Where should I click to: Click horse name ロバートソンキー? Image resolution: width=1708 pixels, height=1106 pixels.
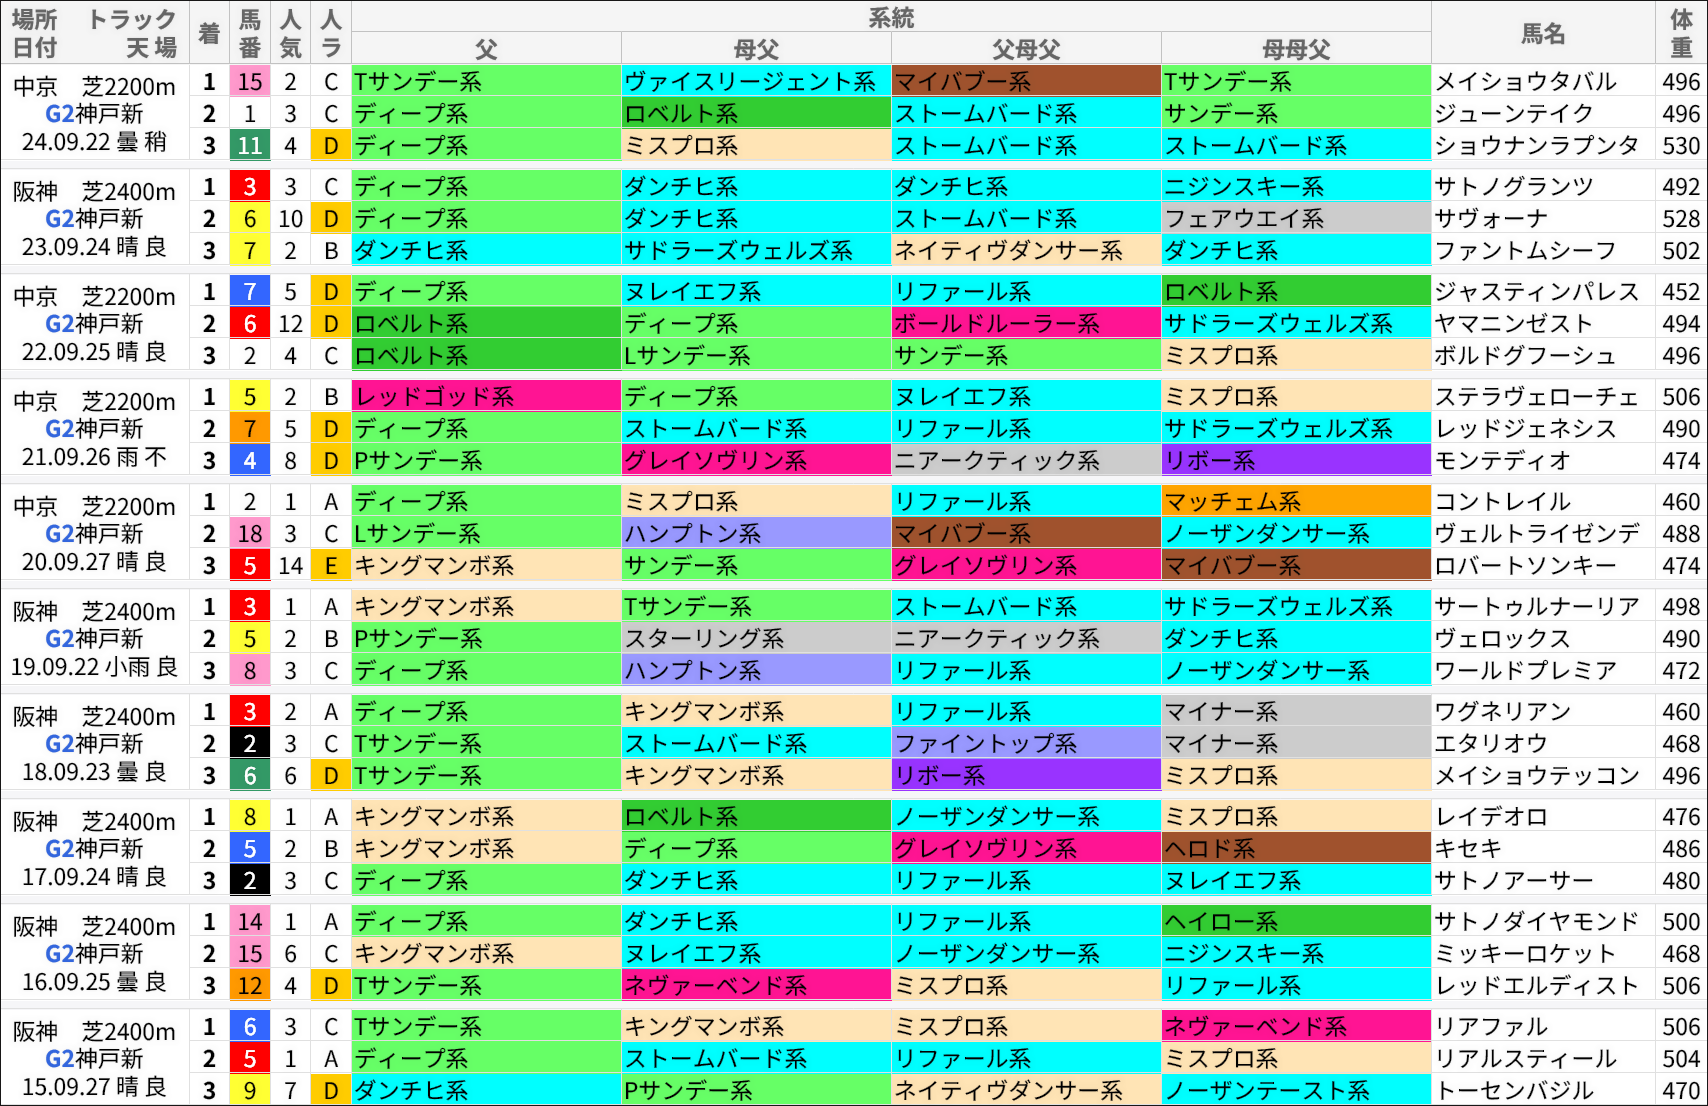click(x=1526, y=566)
